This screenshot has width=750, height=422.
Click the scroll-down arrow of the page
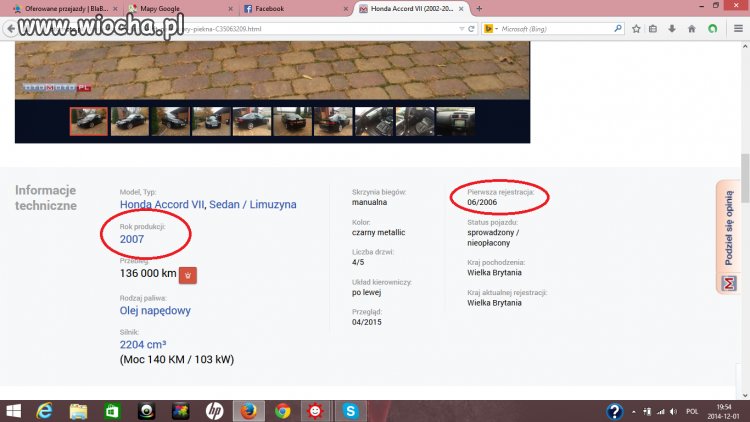745,395
